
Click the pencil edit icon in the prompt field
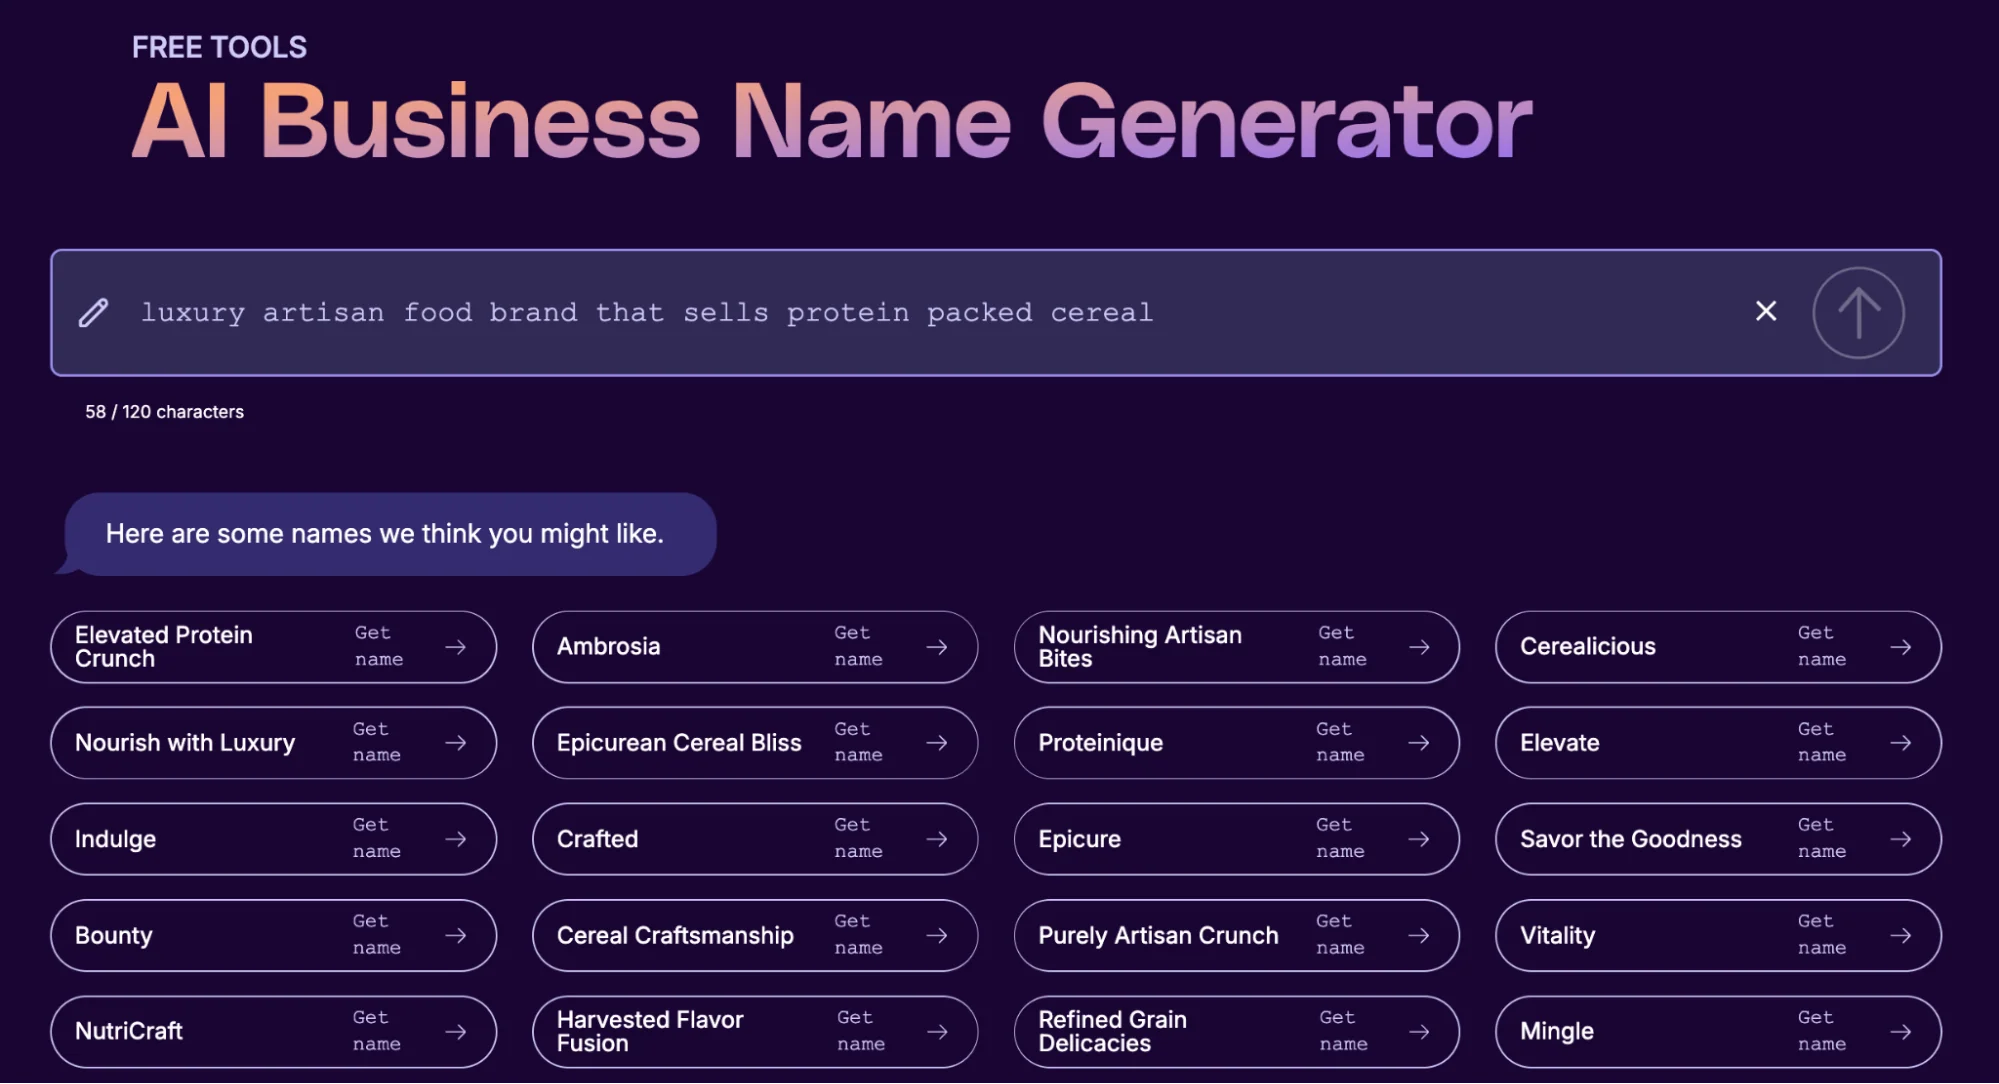[93, 312]
